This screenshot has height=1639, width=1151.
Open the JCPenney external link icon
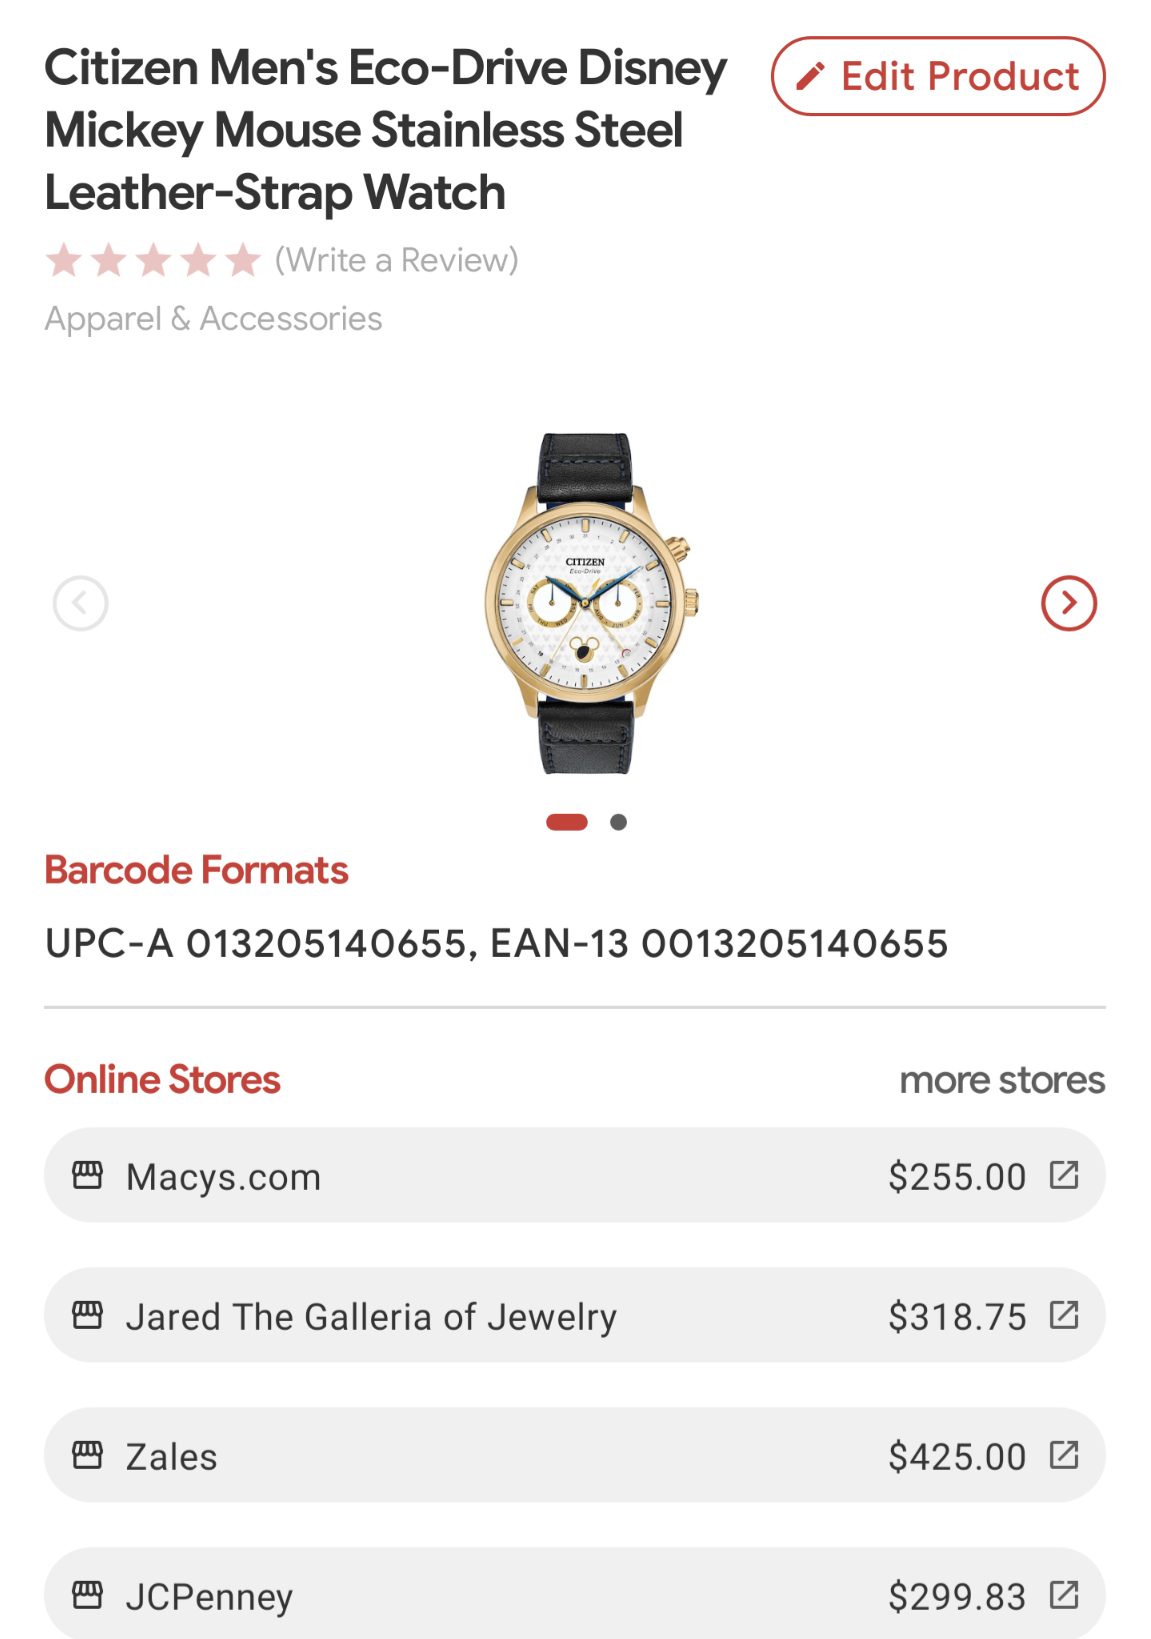[1064, 1595]
